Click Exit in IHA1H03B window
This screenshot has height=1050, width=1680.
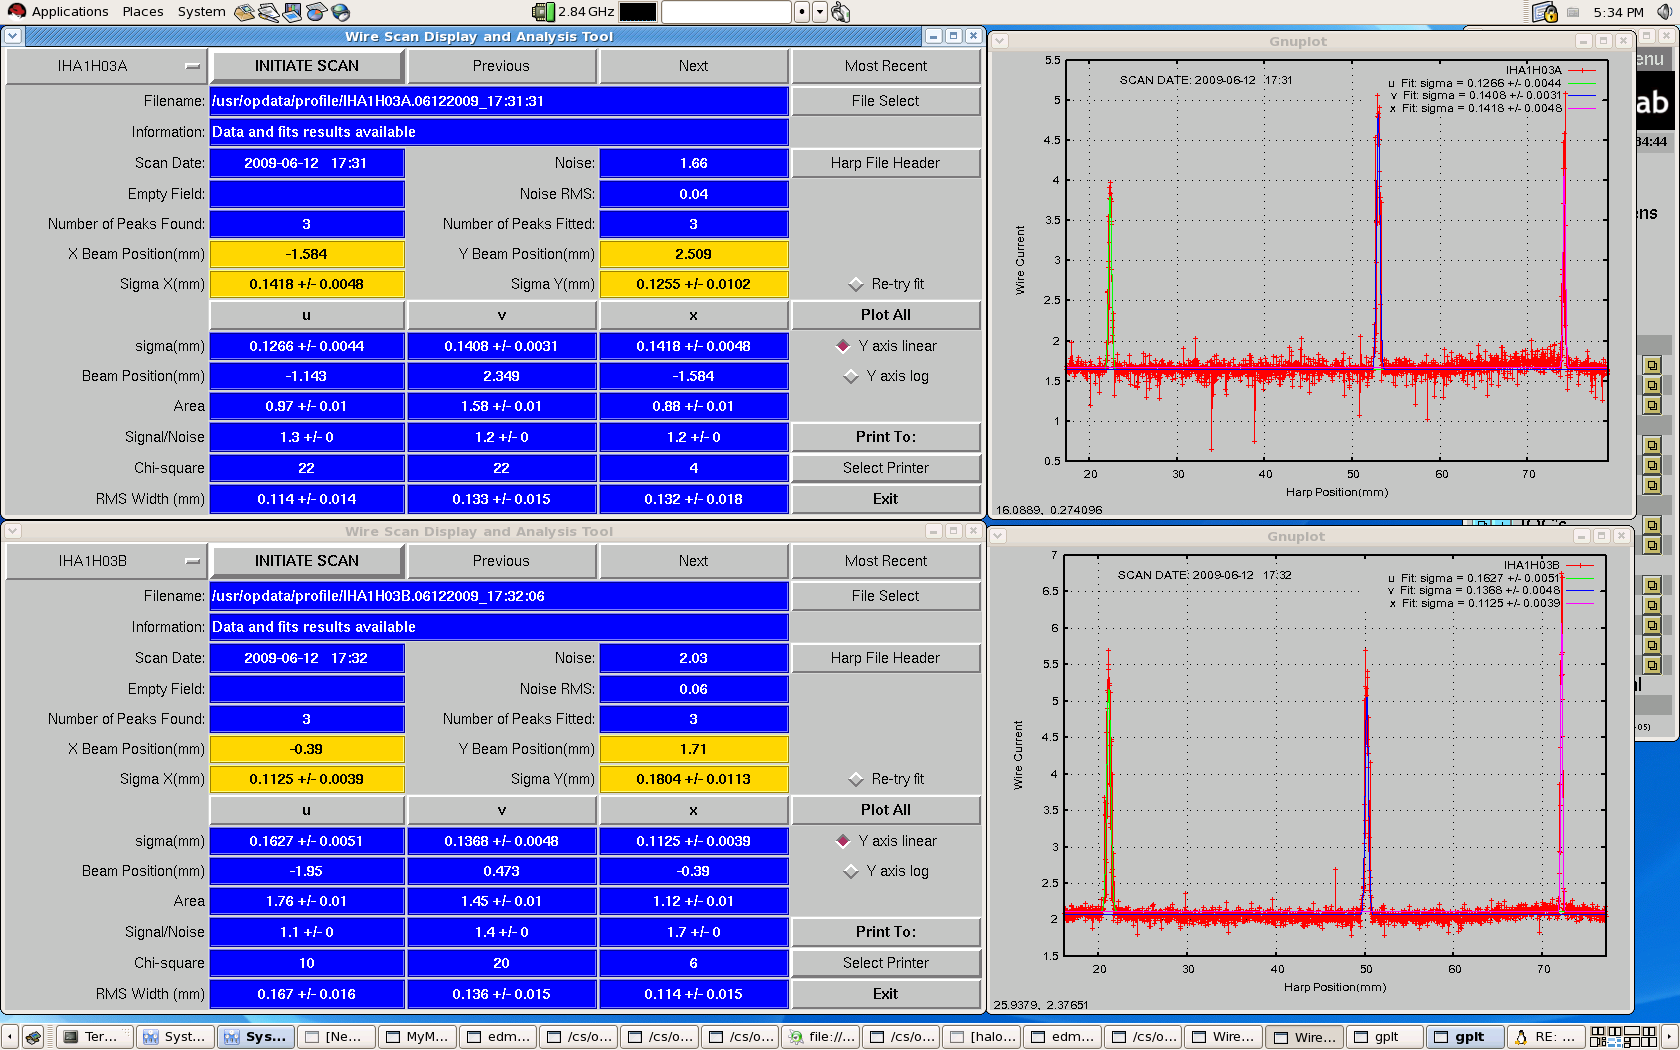coord(886,994)
